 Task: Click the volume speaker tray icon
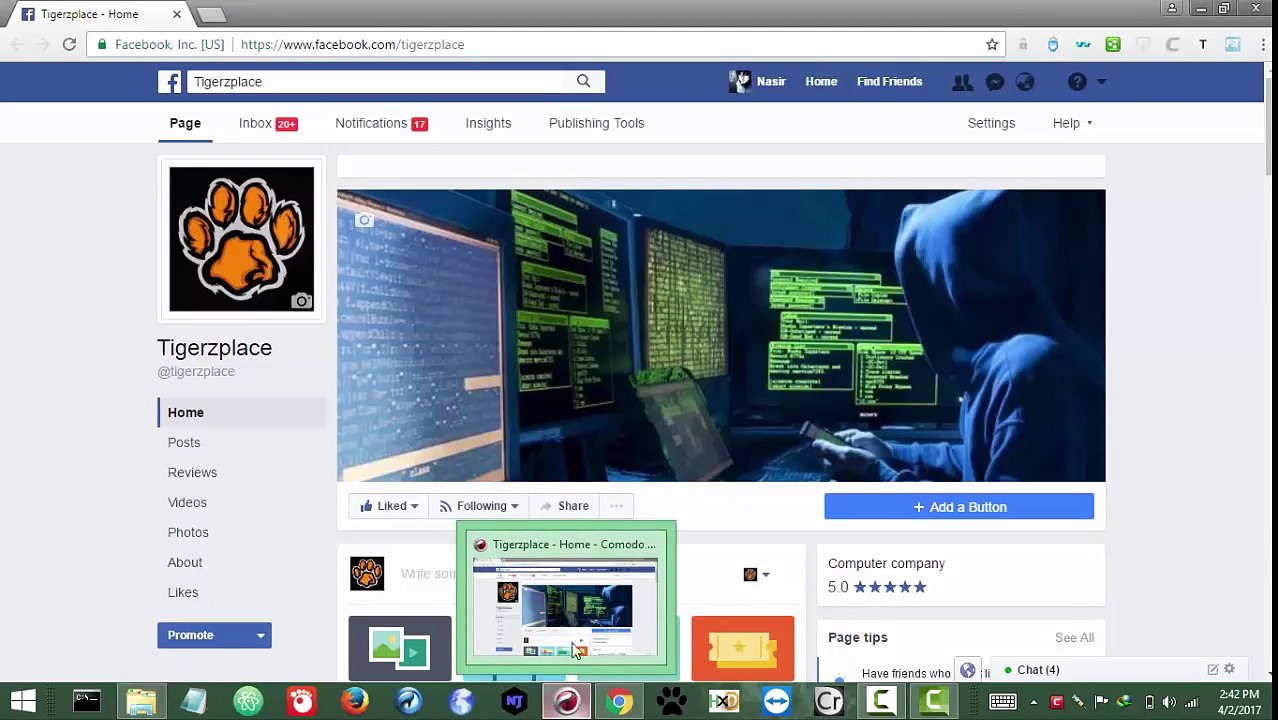tap(1169, 702)
